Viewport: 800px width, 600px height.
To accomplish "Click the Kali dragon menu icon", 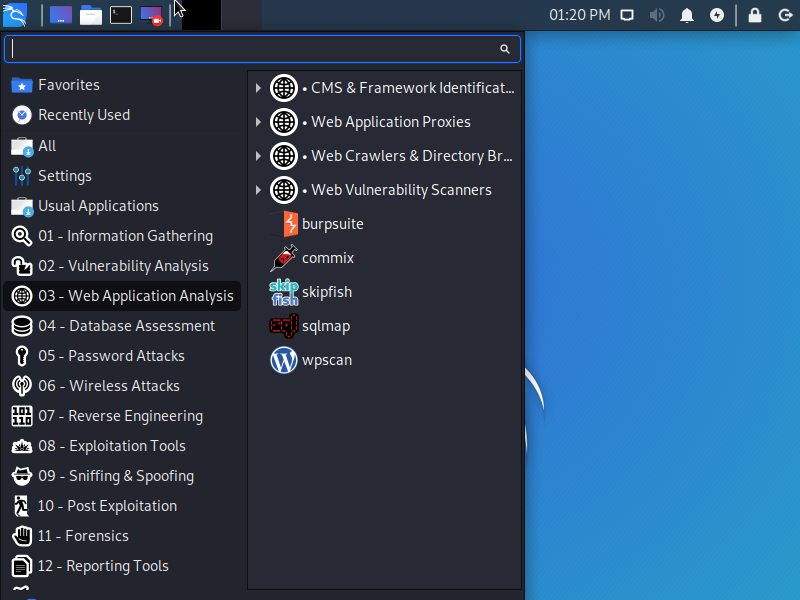I will click(x=17, y=15).
